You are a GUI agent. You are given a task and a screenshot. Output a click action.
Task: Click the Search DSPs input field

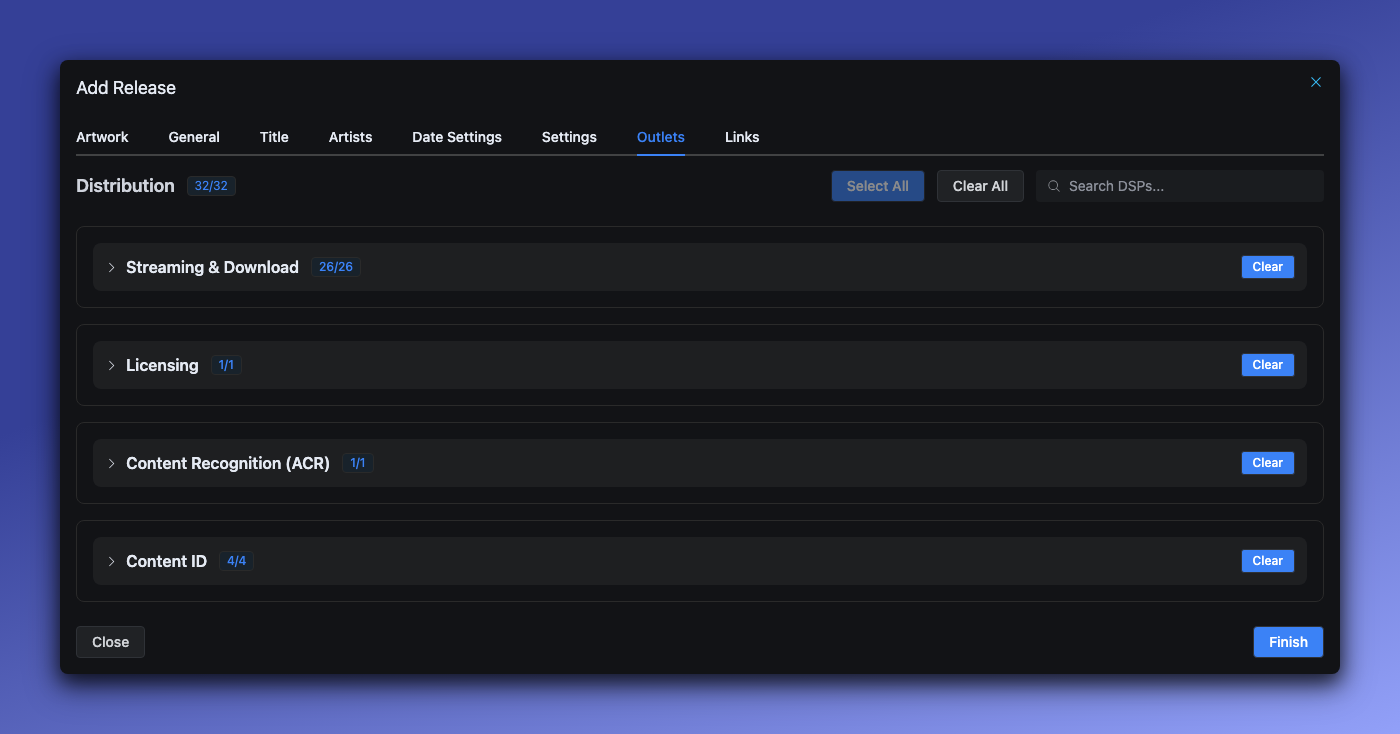click(1190, 186)
